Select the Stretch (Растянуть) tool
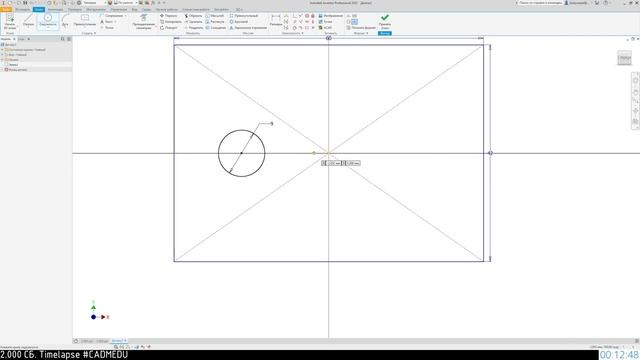 point(215,22)
